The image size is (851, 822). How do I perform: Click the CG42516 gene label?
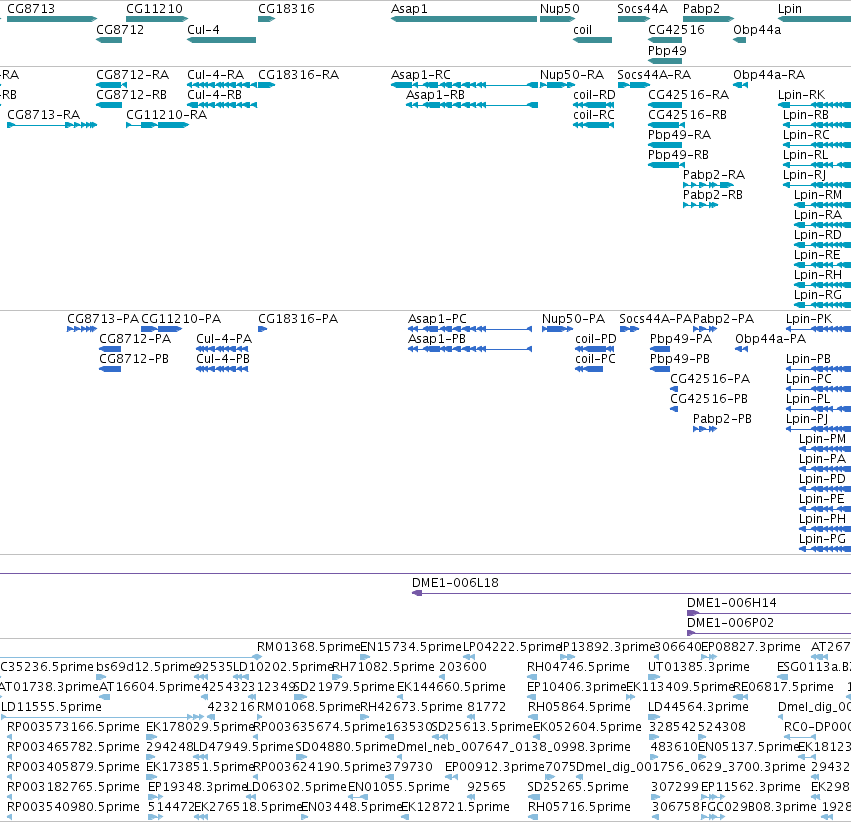click(676, 30)
